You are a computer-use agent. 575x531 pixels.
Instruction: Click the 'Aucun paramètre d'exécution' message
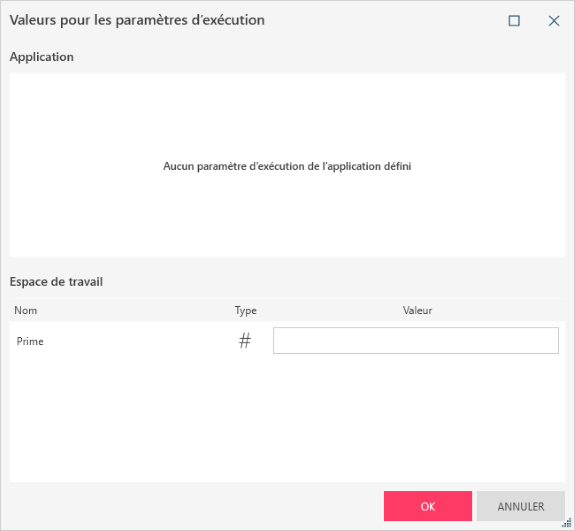coord(287,166)
